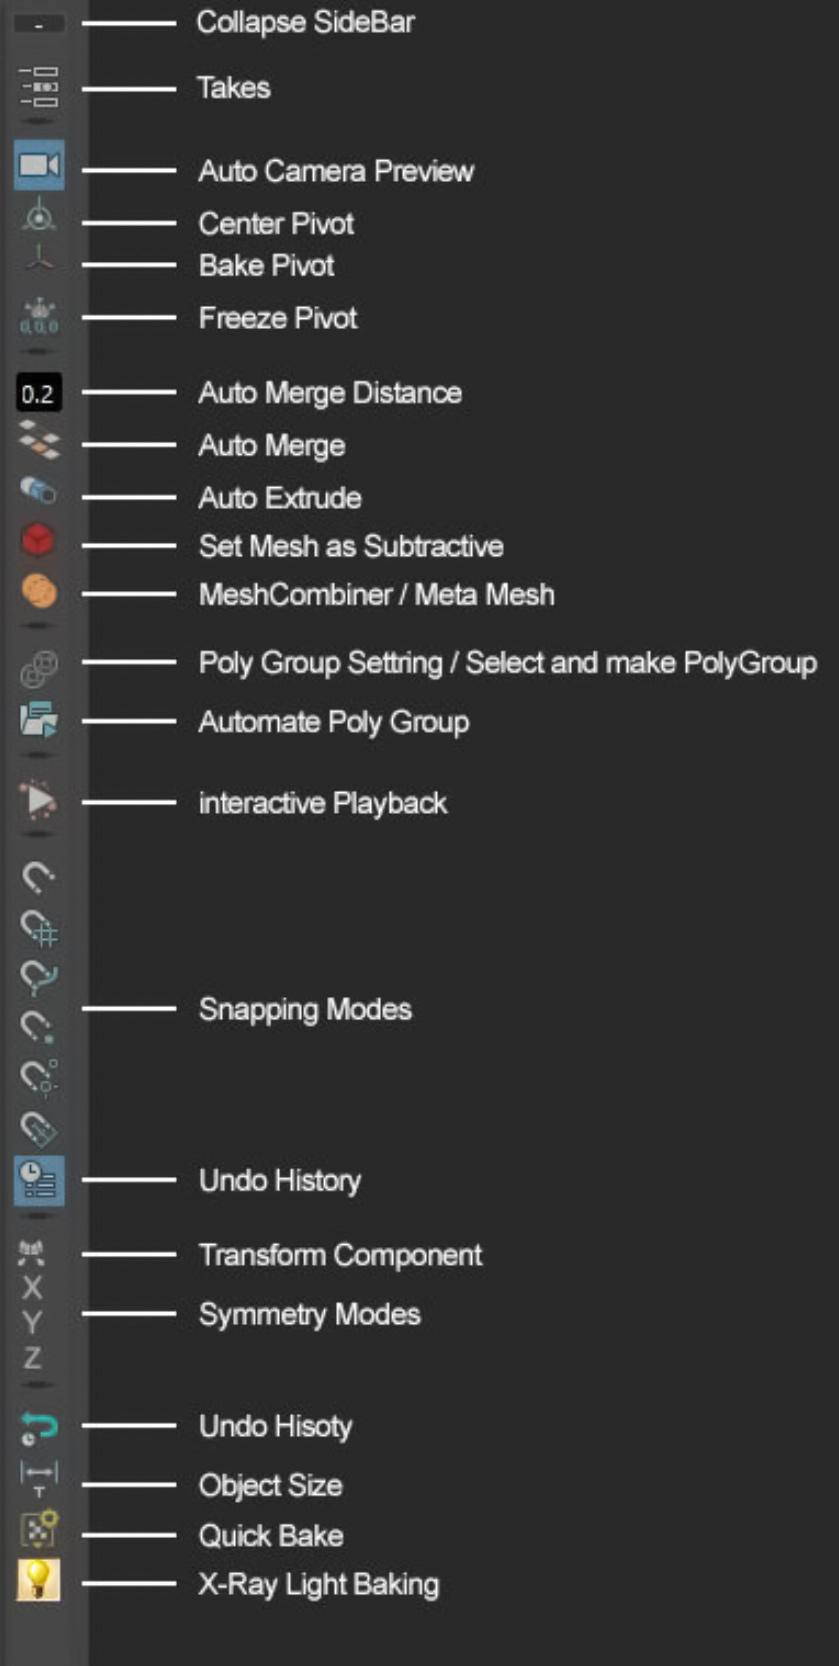Screen dimensions: 839x1666
Task: Click the Automate Poly Group icon
Action: pos(39,720)
